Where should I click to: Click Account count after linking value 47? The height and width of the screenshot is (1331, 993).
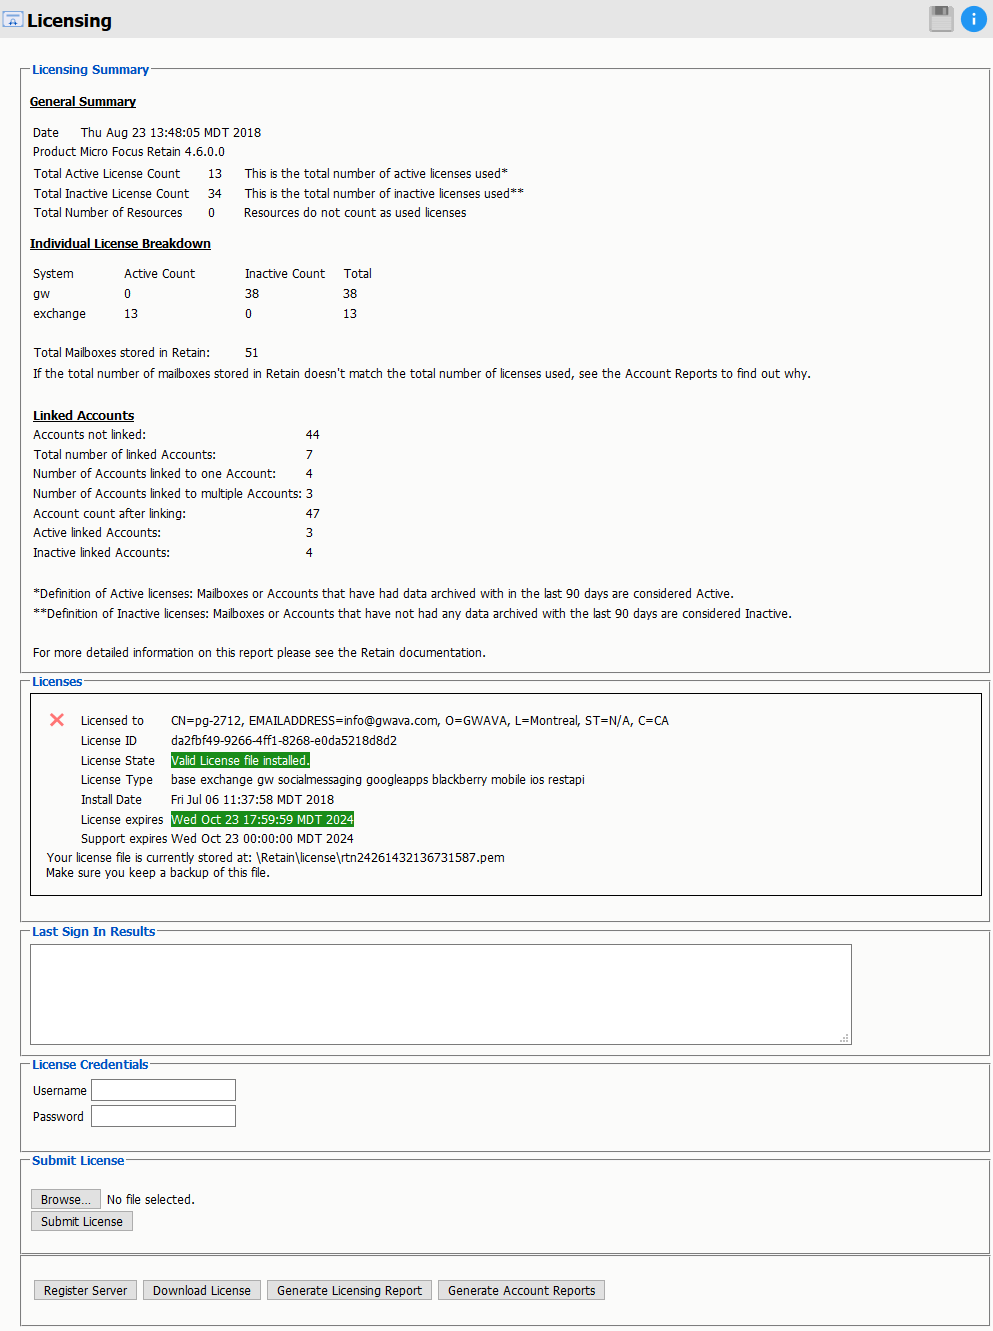point(313,514)
